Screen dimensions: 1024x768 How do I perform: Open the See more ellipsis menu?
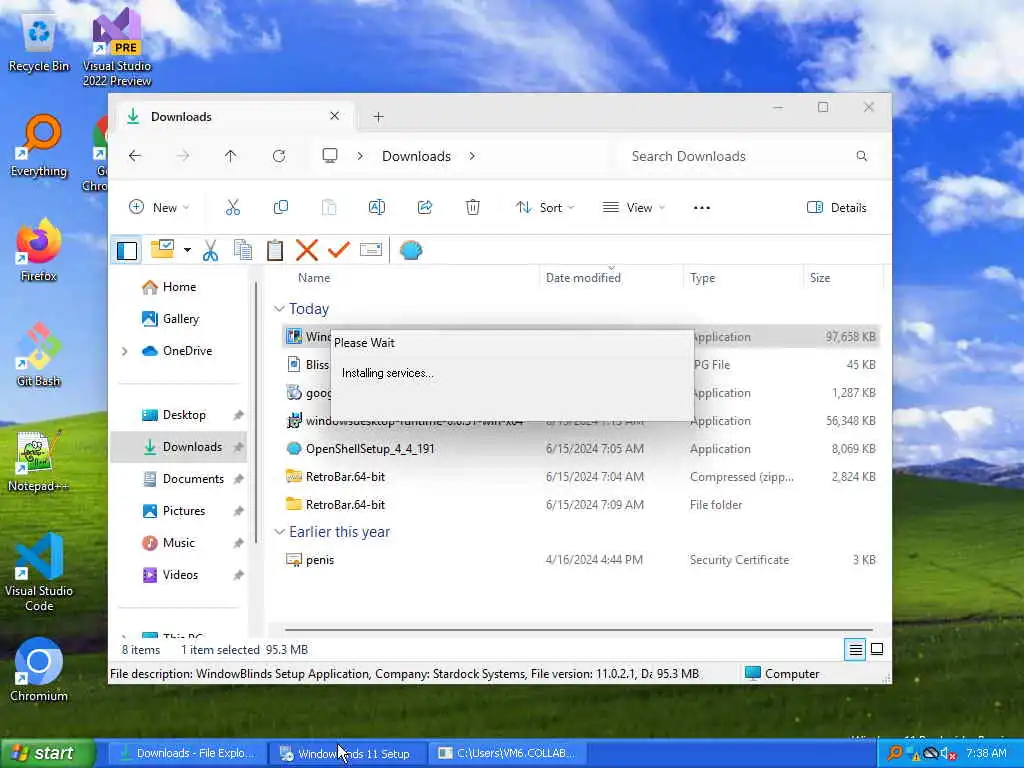tap(701, 208)
